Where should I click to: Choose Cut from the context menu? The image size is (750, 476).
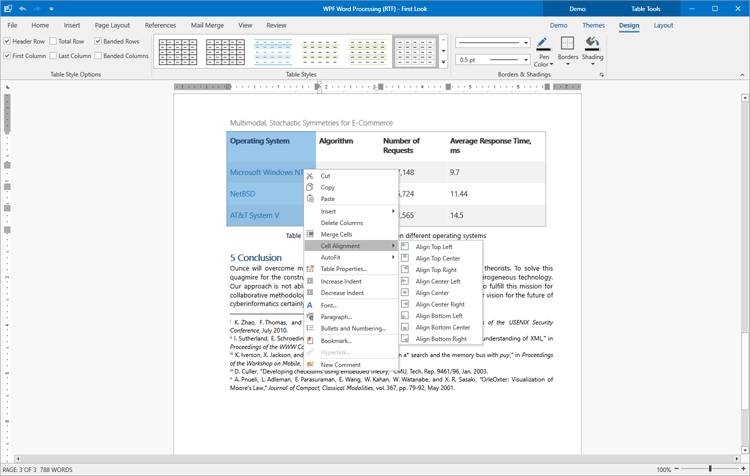[x=326, y=176]
